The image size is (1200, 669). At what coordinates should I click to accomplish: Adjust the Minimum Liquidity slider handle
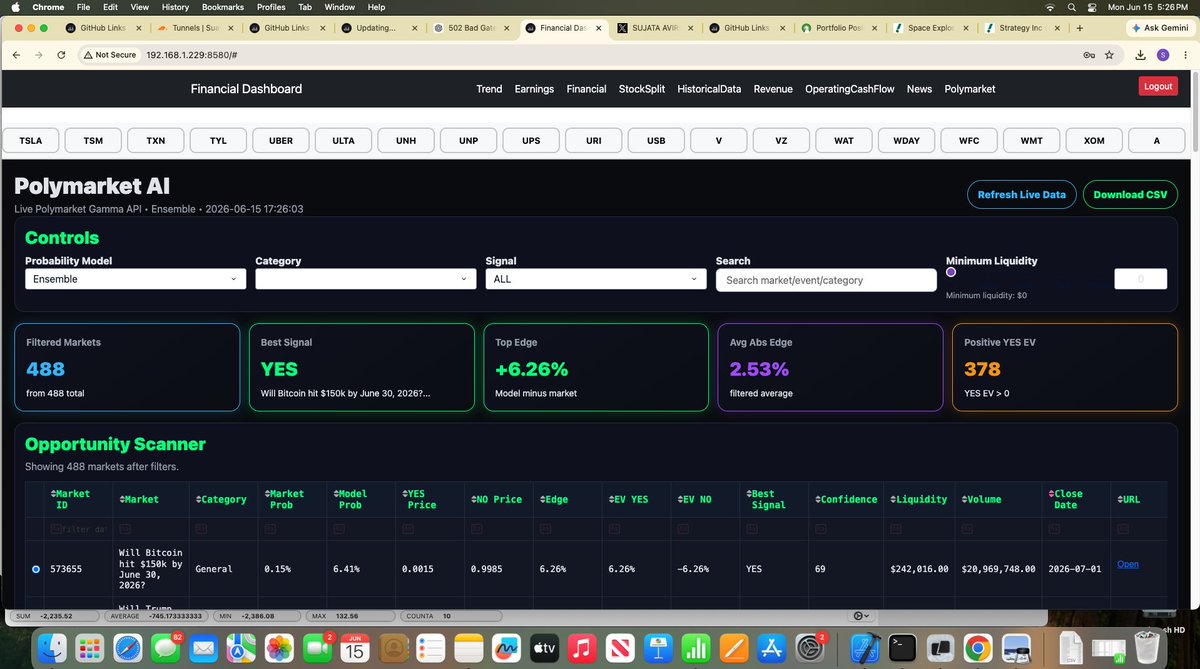(x=951, y=272)
